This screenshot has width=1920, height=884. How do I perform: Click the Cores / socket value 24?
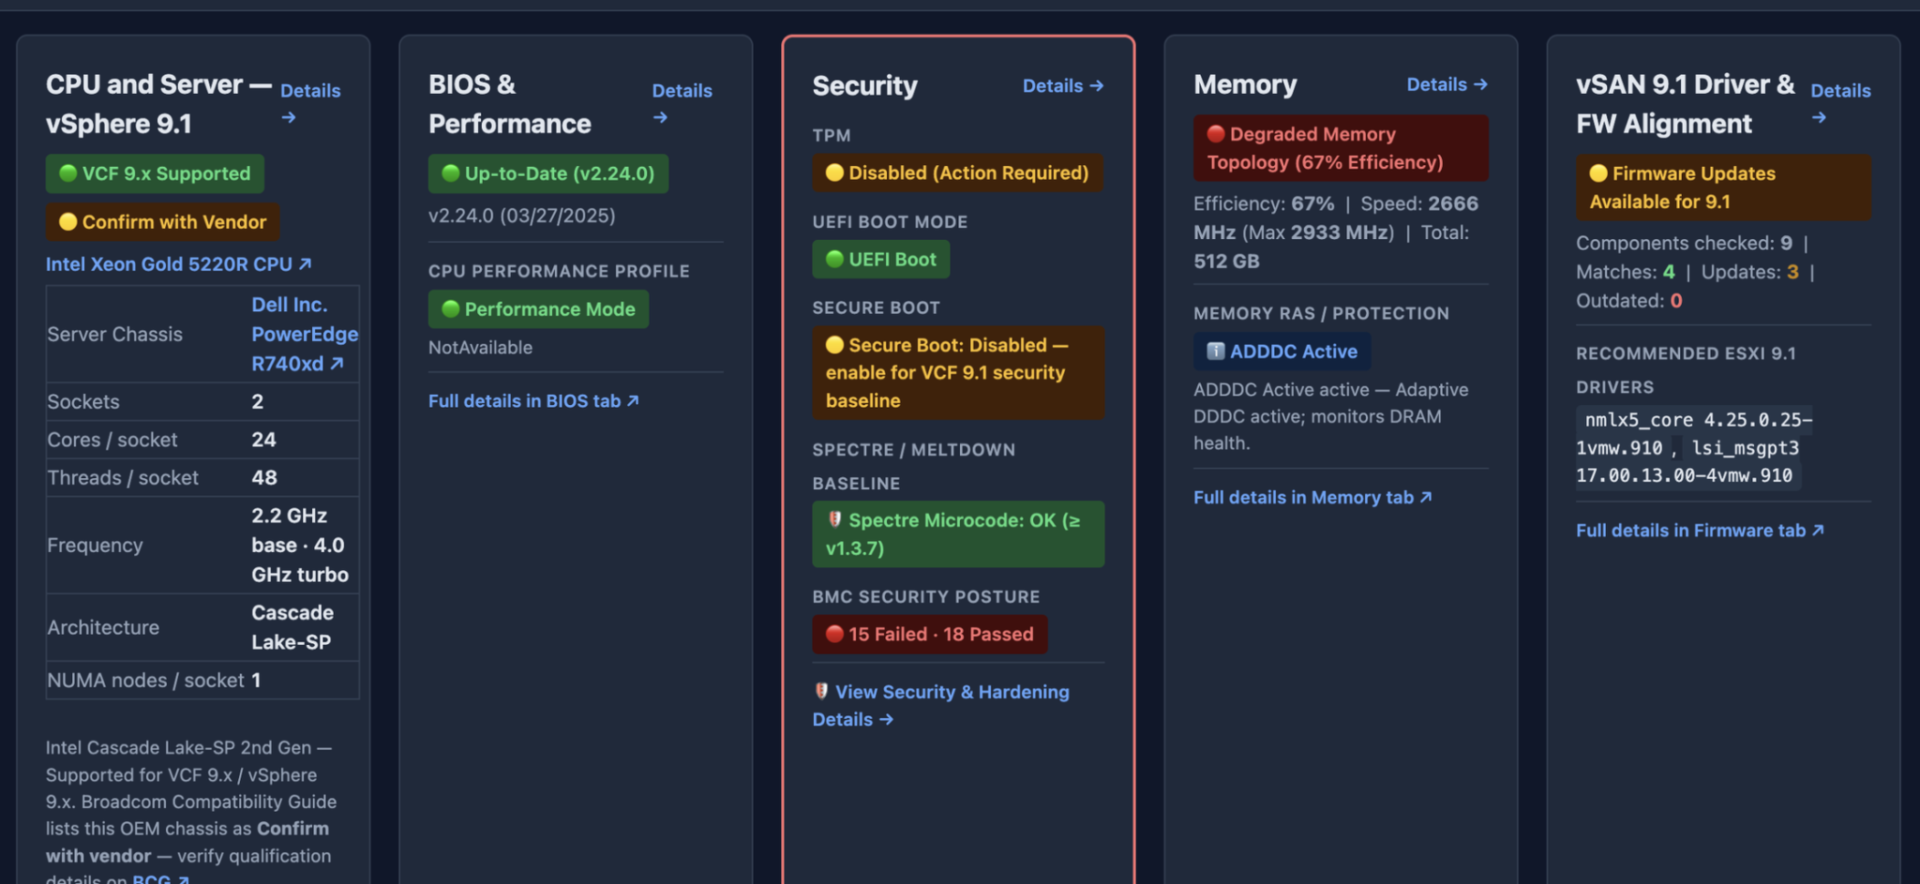click(x=264, y=439)
